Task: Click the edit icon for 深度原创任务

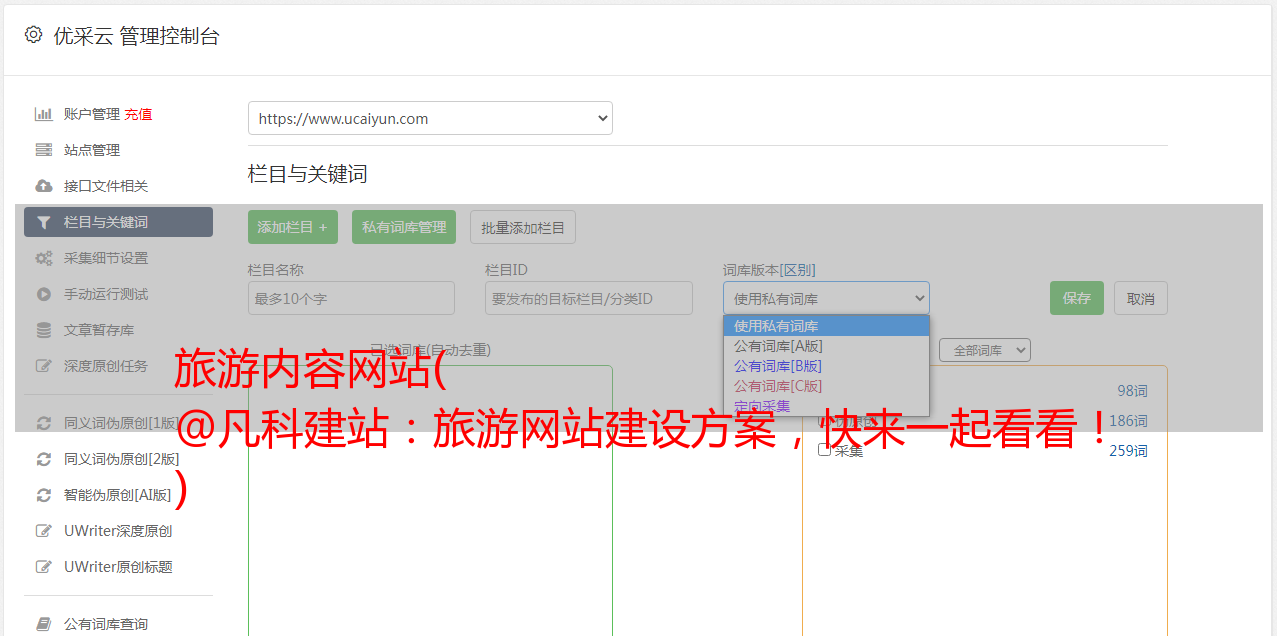Action: [x=44, y=366]
